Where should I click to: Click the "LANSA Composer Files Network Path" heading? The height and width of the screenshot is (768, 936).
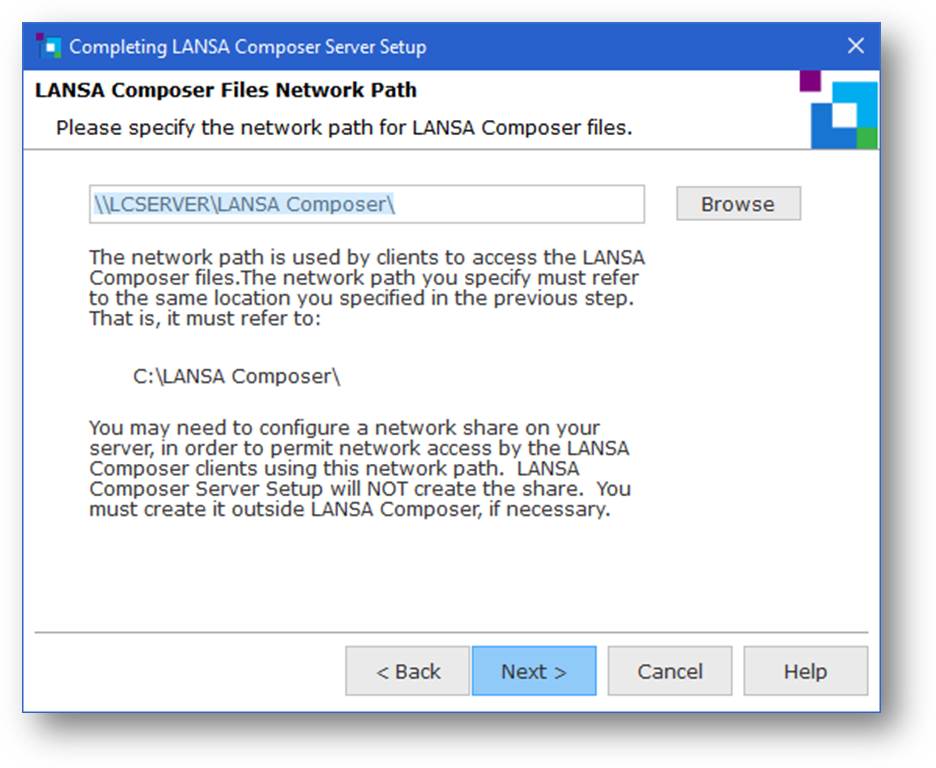[226, 91]
